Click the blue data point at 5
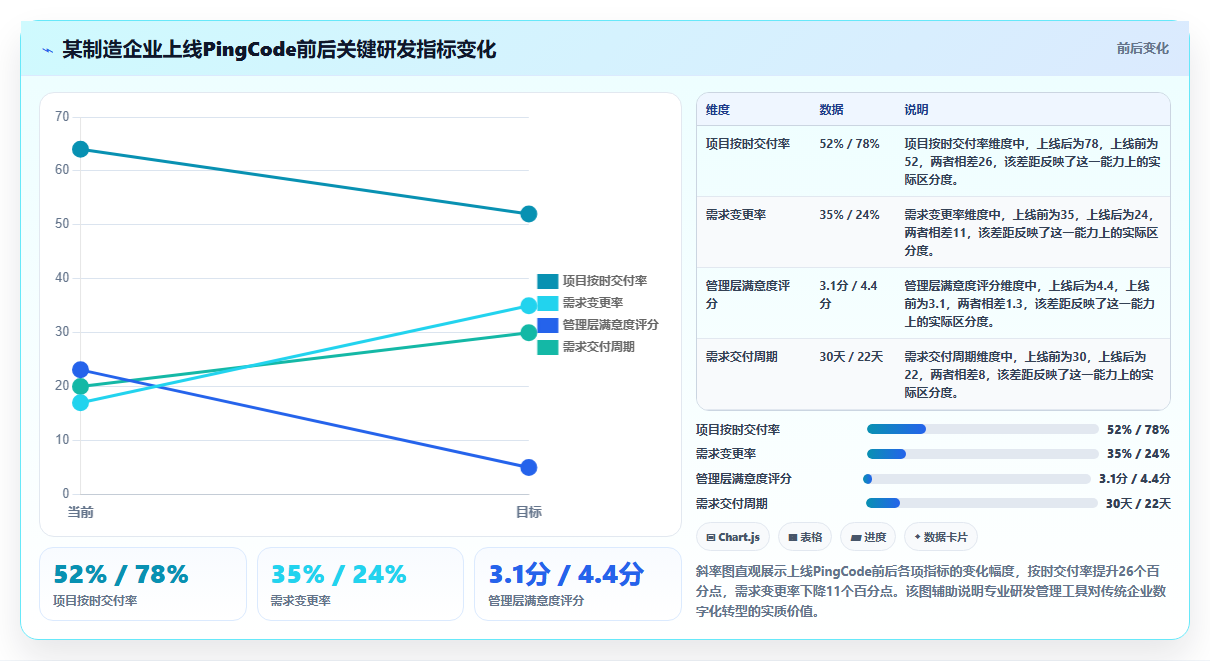 [x=529, y=468]
